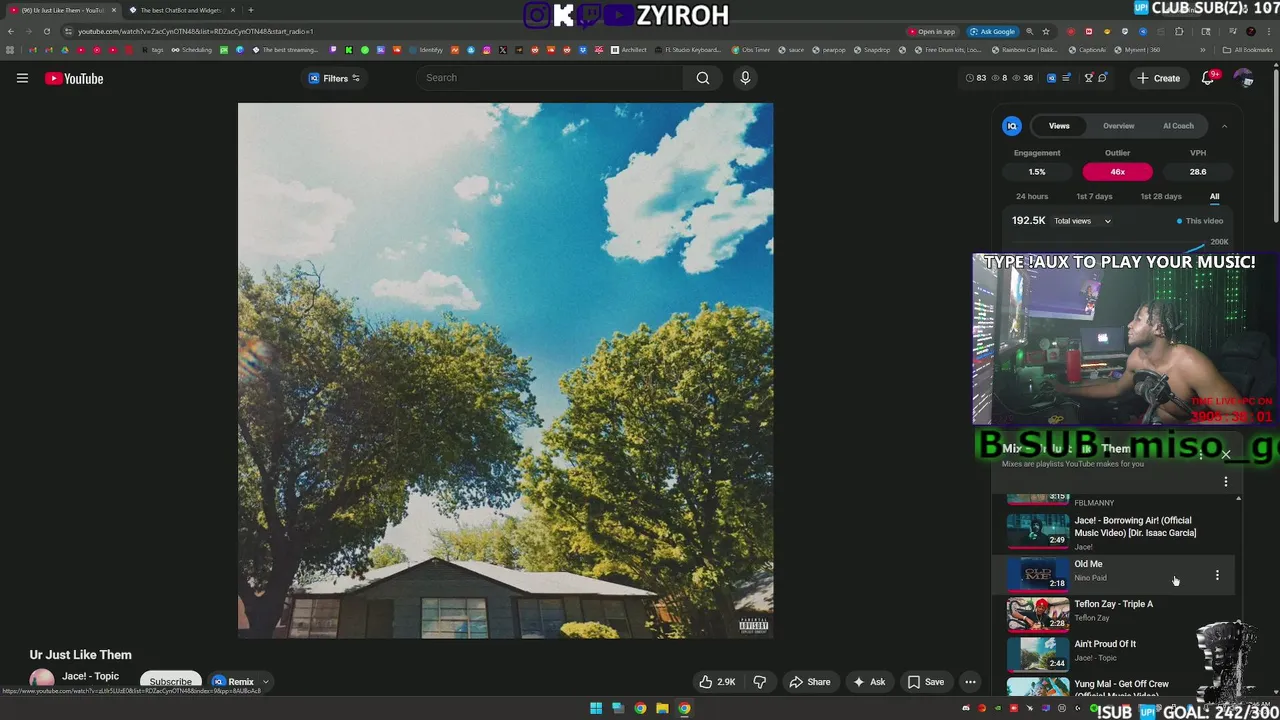Start voice search with microphone icon
Image resolution: width=1280 pixels, height=720 pixels.
click(x=745, y=78)
